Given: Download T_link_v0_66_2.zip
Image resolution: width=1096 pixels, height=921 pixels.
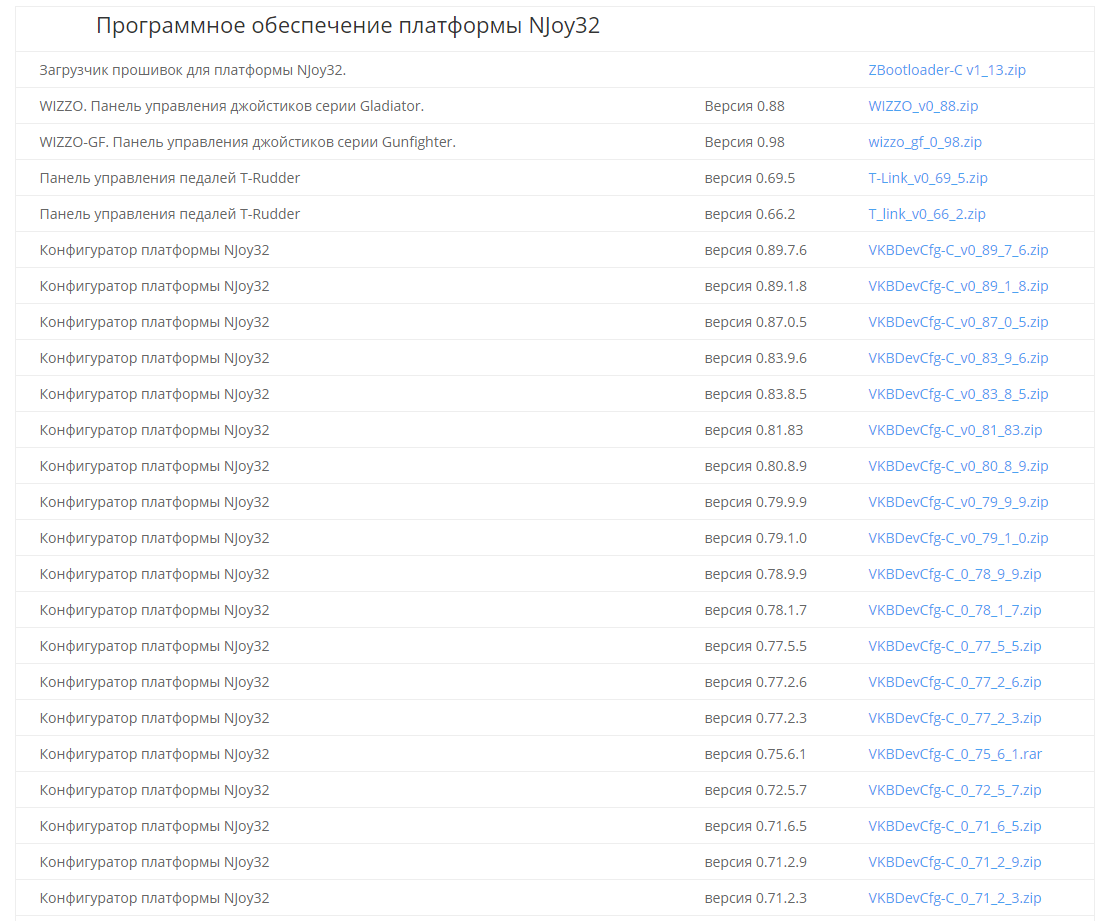Looking at the screenshot, I should pos(927,214).
